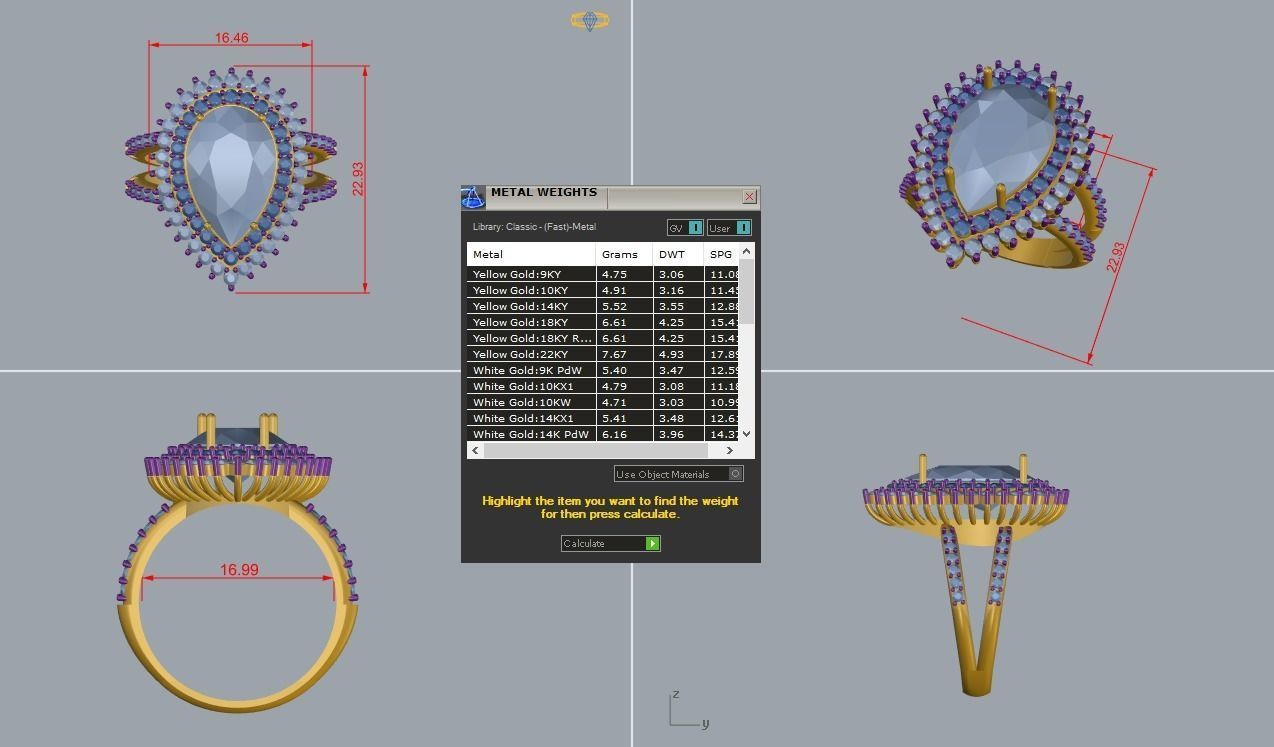
Task: Click the Library: Classic - (Fast)-Metal label
Action: (534, 227)
